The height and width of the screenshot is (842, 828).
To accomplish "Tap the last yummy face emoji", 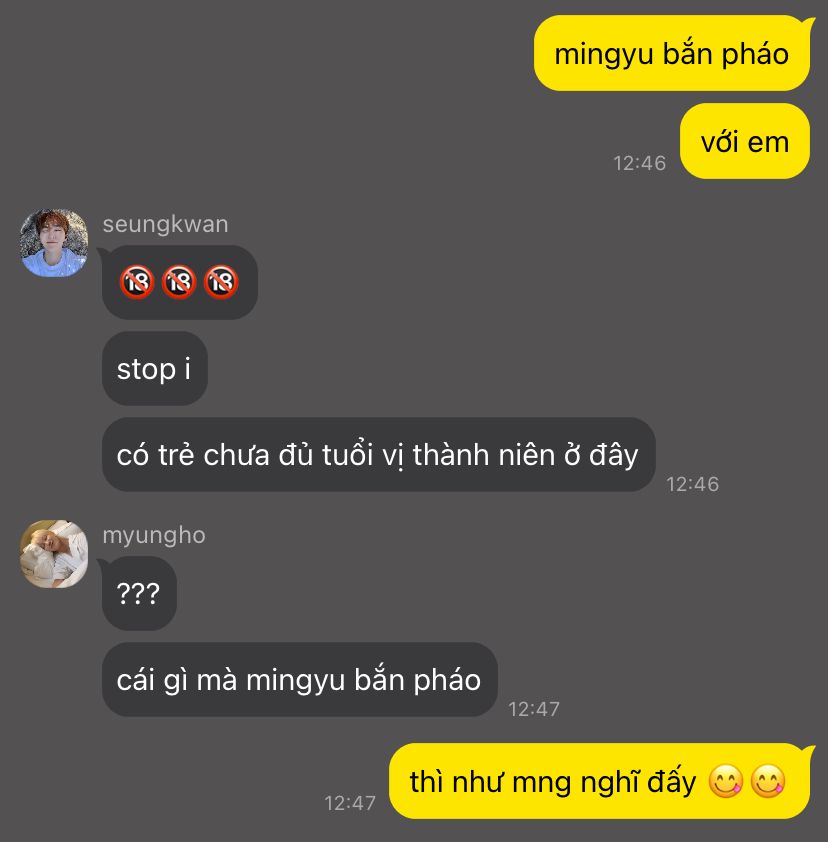I will click(x=768, y=781).
